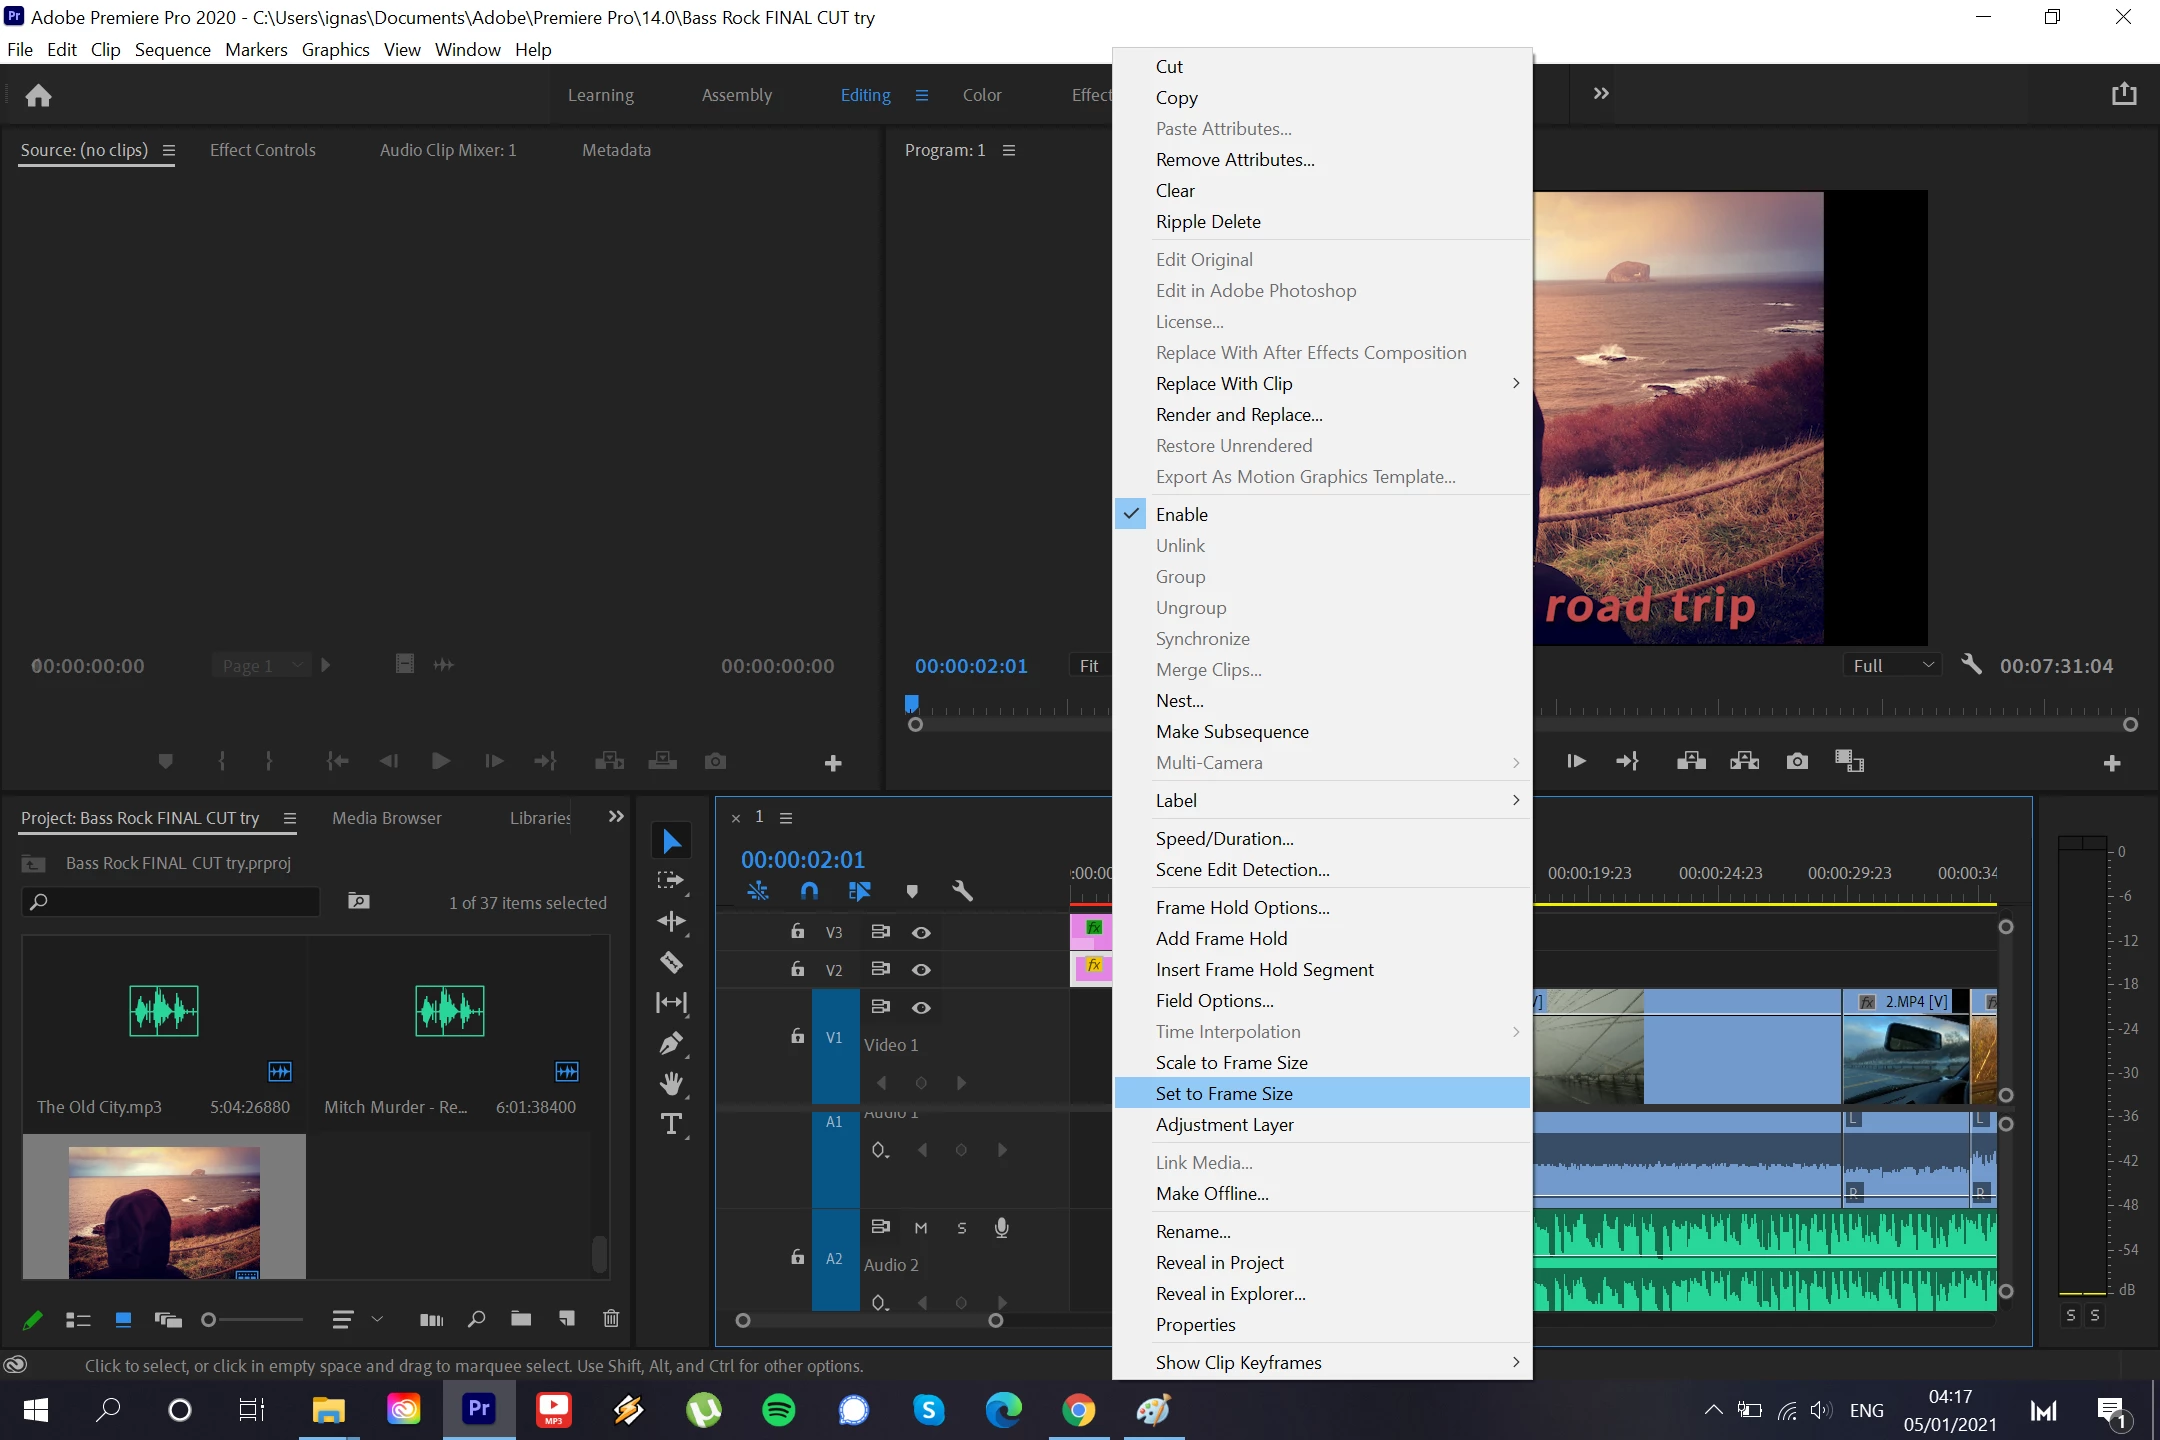The image size is (2160, 1440).
Task: Select the Hand tool
Action: (x=671, y=1083)
